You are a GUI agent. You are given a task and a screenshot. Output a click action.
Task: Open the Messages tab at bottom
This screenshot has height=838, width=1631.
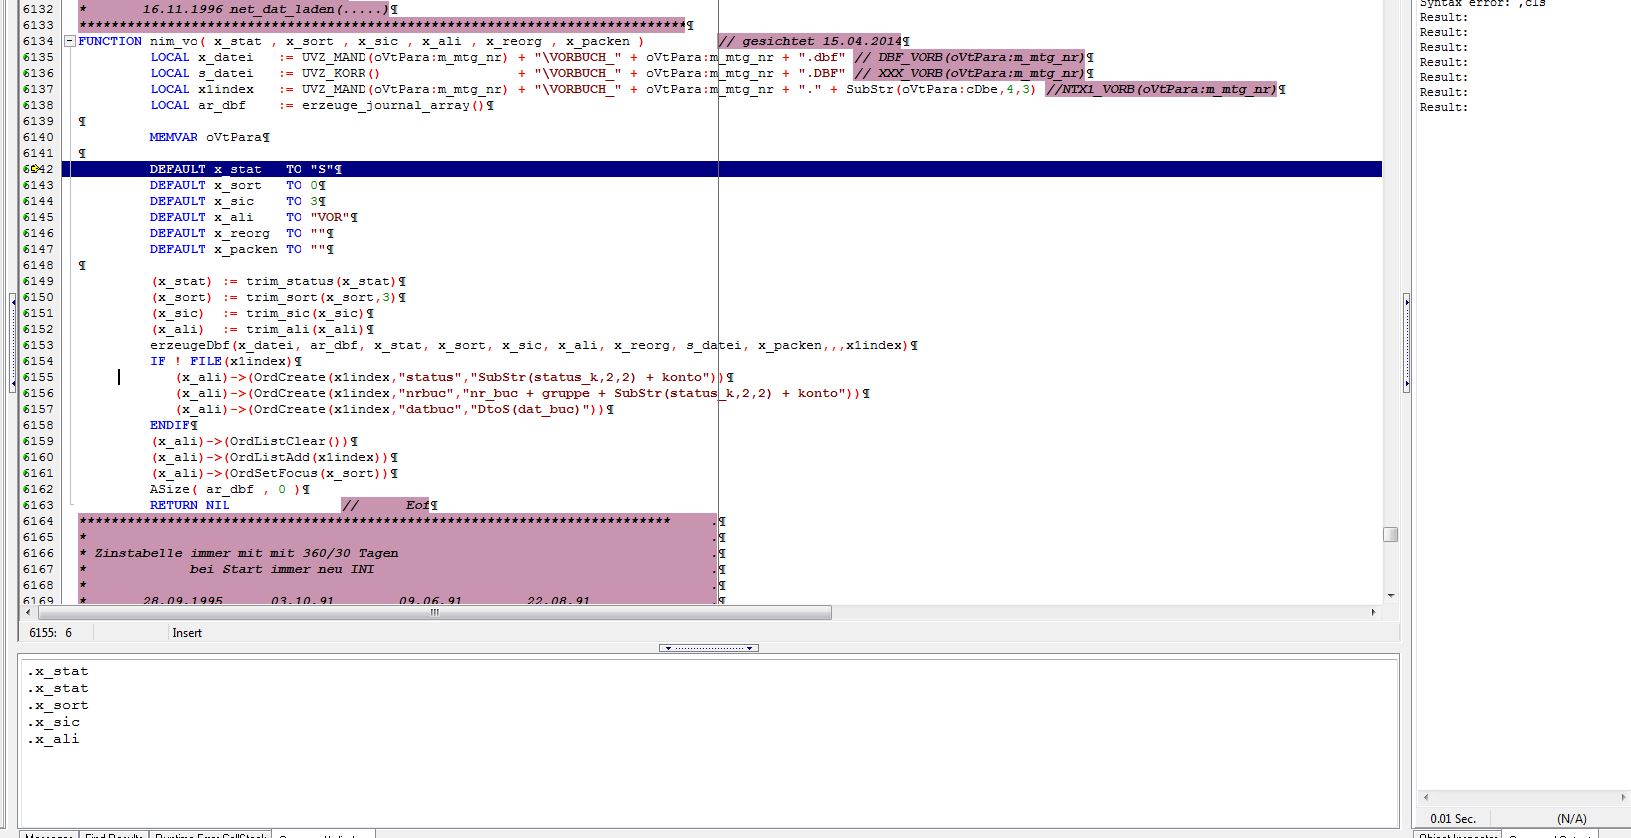pos(49,834)
